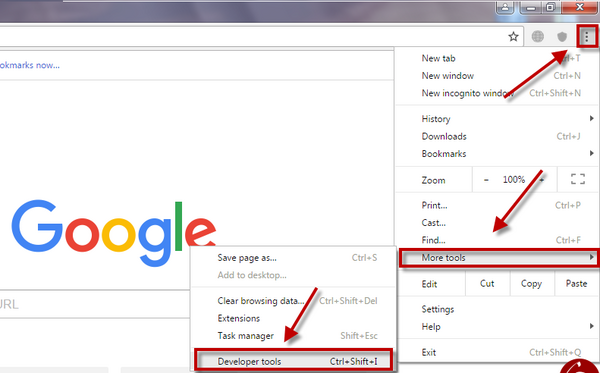This screenshot has height=373, width=600.
Task: Open Developer tools from submenu
Action: tap(293, 361)
